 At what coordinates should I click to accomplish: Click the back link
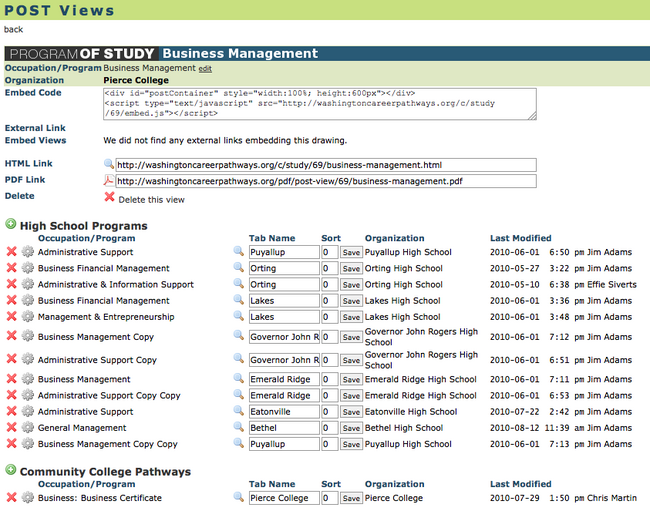[x=13, y=29]
